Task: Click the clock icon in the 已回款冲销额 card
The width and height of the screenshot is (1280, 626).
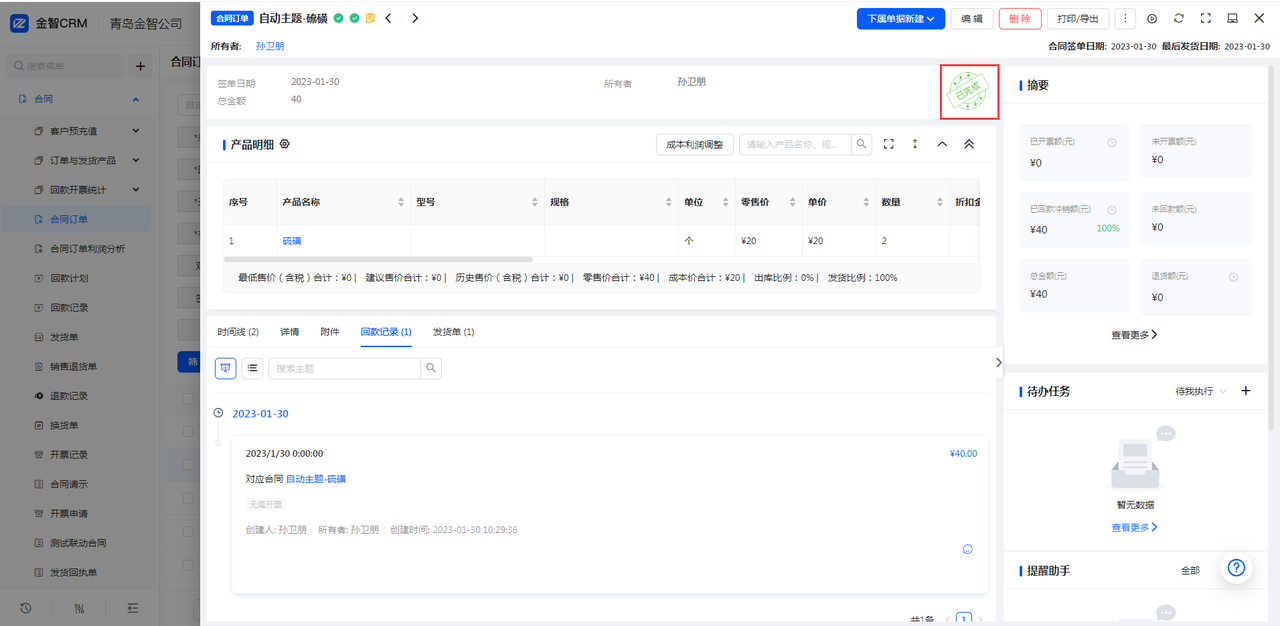Action: click(x=1112, y=210)
